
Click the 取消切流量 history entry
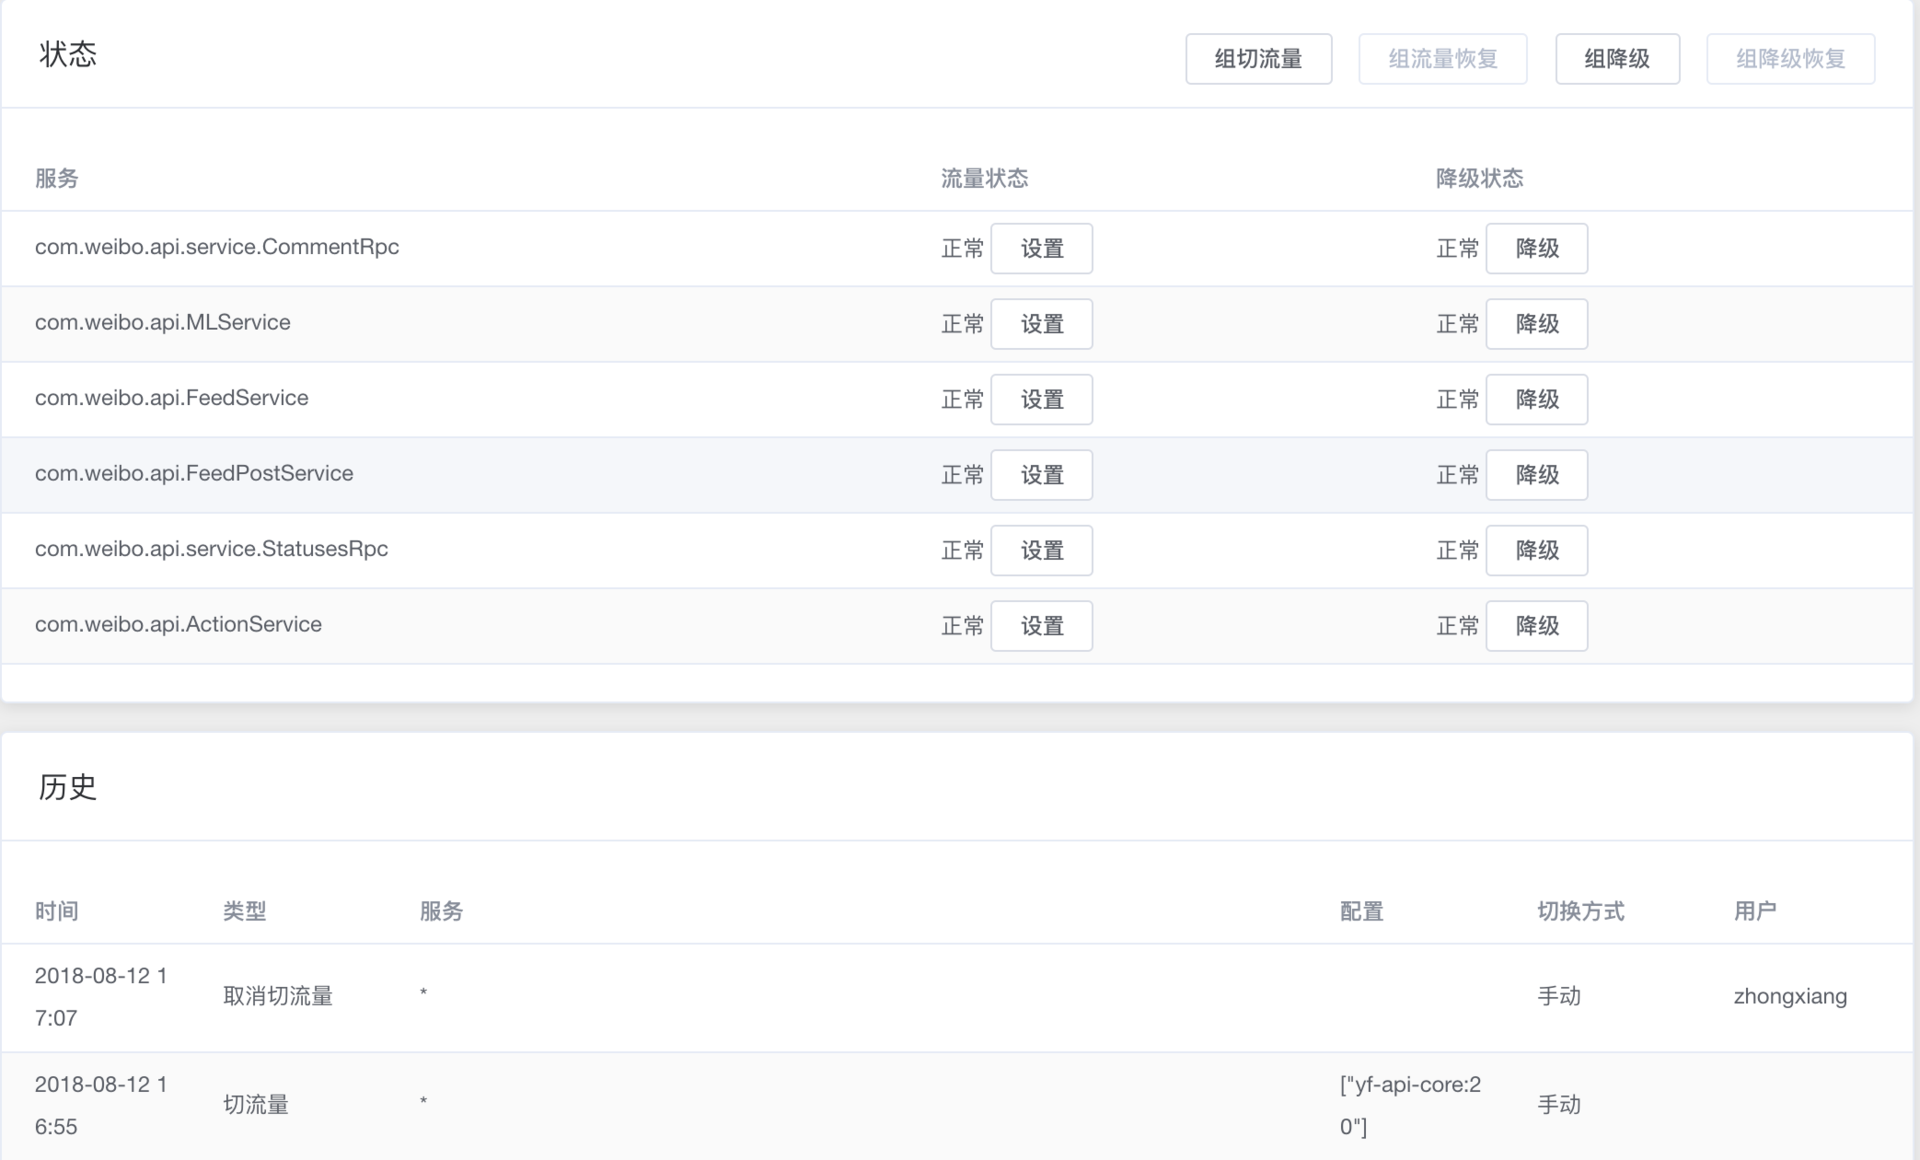(277, 996)
